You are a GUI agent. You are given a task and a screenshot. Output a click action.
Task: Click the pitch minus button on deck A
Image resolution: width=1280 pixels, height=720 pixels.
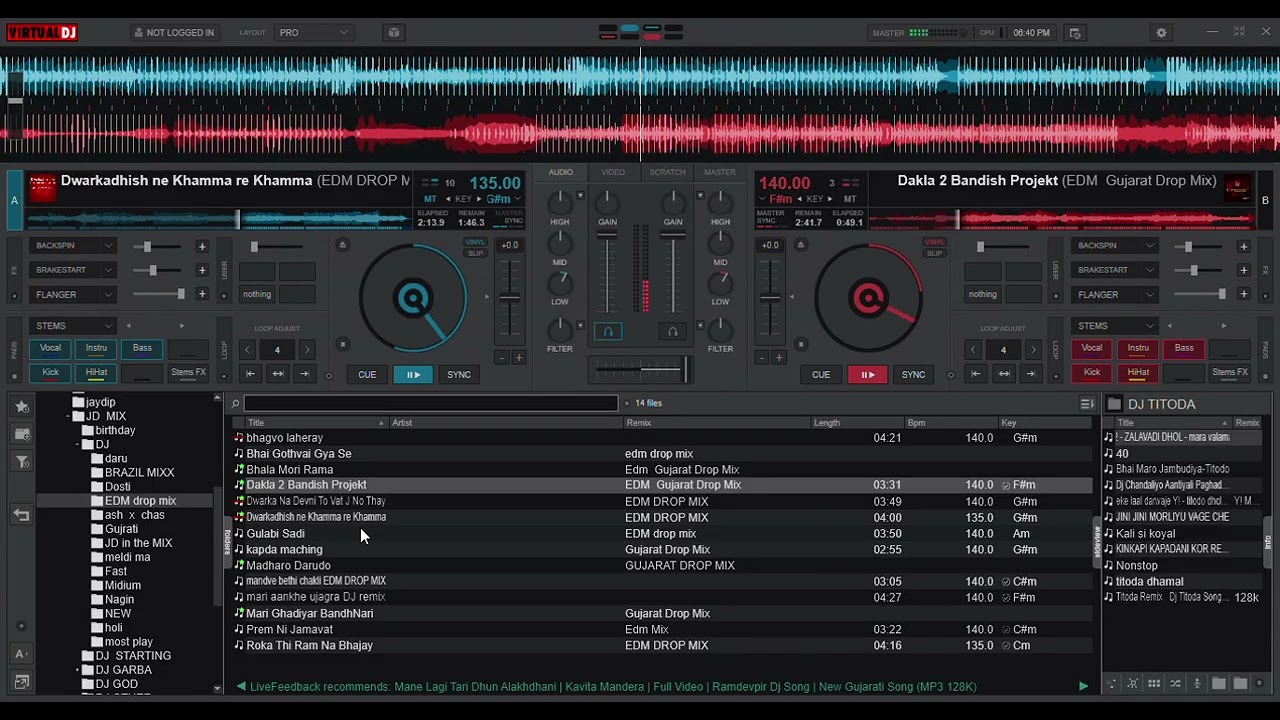(x=503, y=358)
